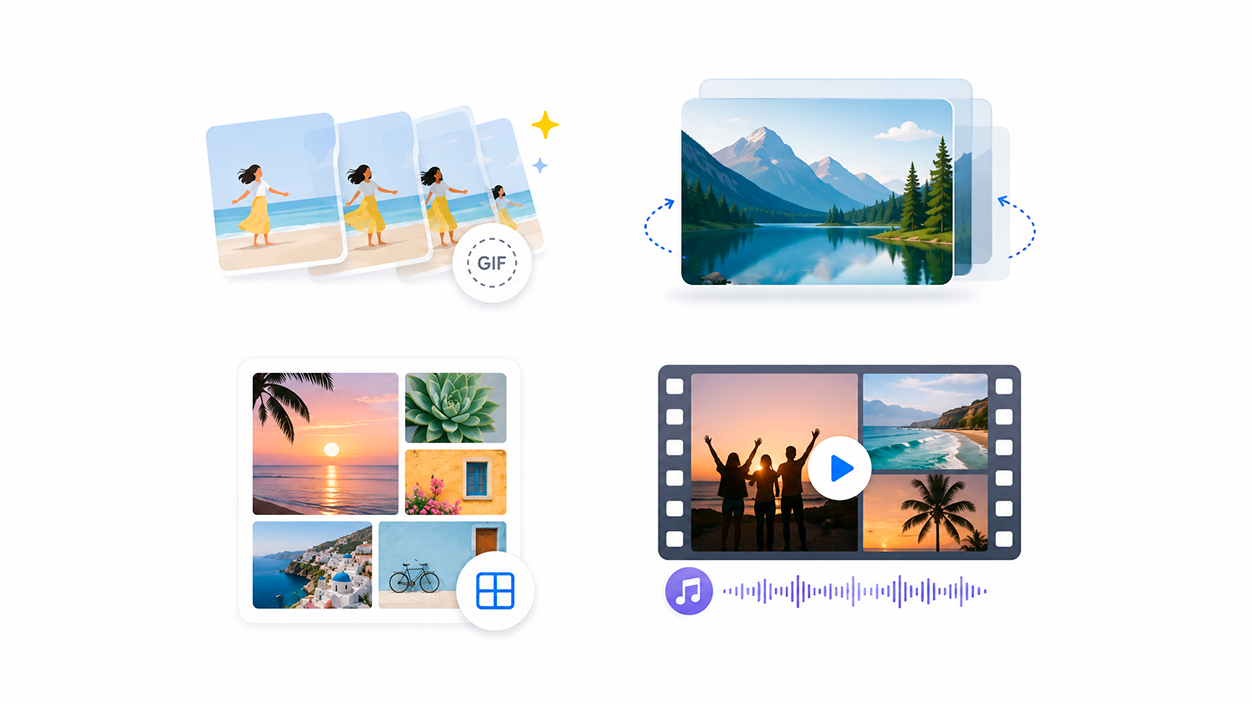Image resolution: width=1252 pixels, height=704 pixels.
Task: Select the Santorini coastal village photo
Action: tap(312, 565)
